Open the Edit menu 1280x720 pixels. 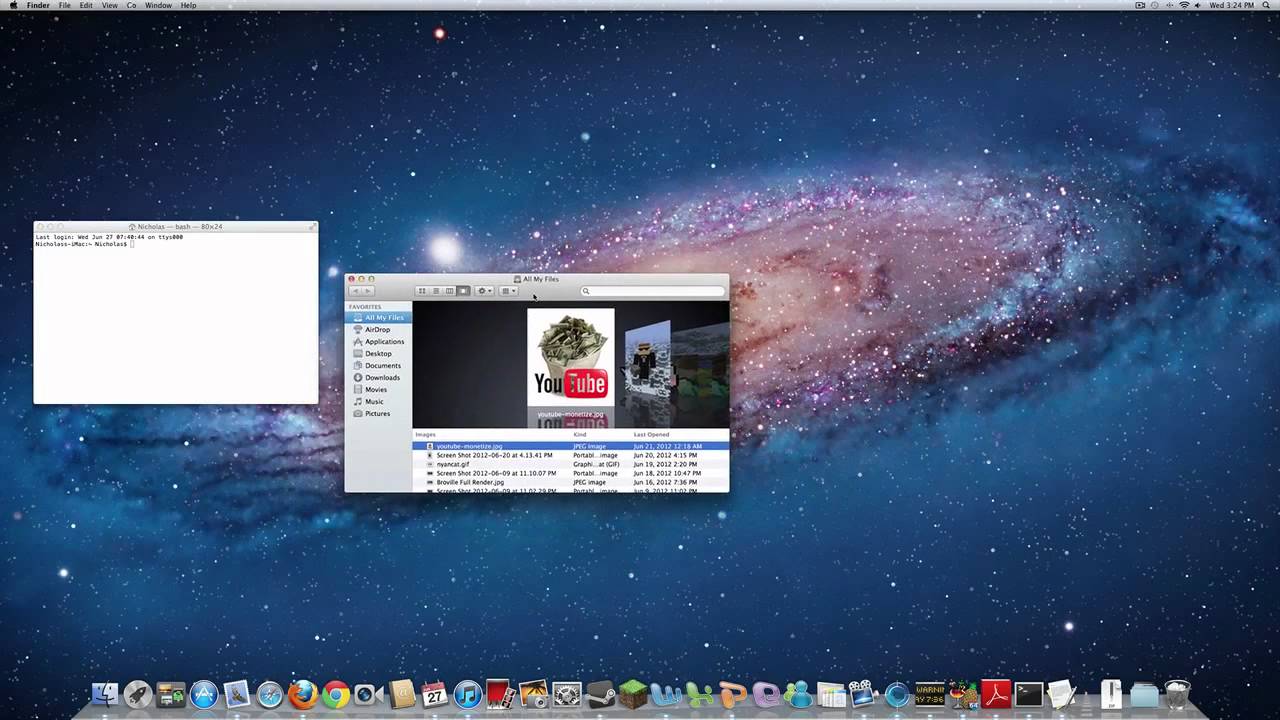[x=86, y=5]
